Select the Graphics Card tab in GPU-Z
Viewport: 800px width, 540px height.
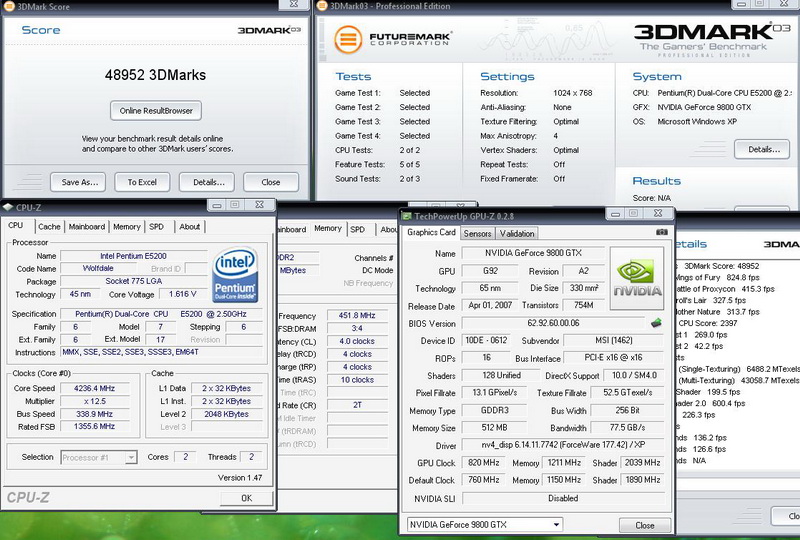click(431, 232)
